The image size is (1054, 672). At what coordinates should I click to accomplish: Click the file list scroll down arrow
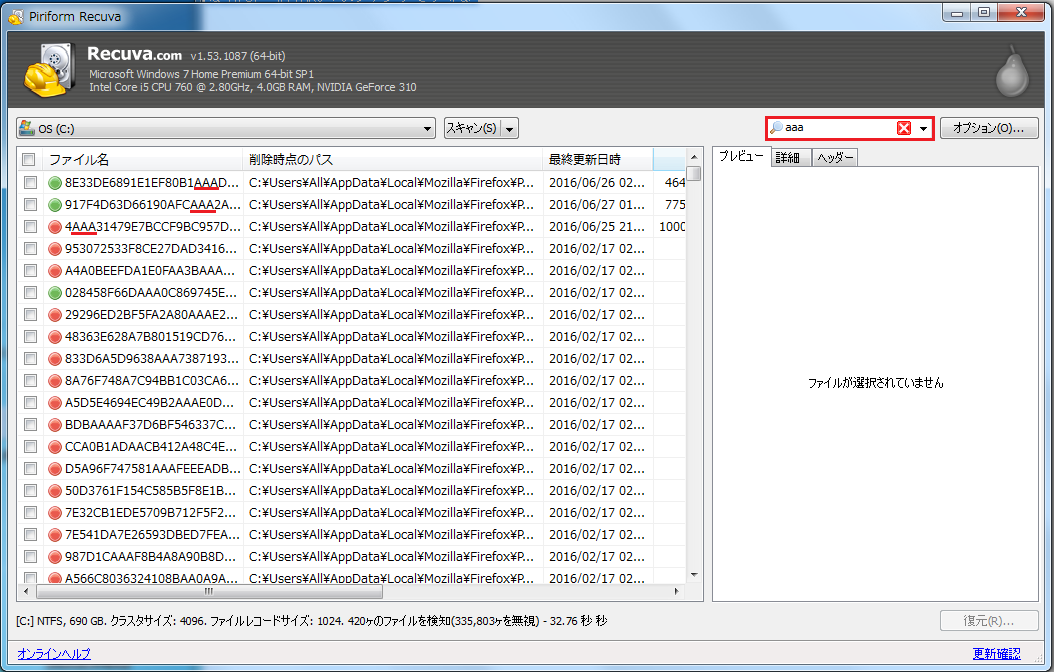point(694,575)
